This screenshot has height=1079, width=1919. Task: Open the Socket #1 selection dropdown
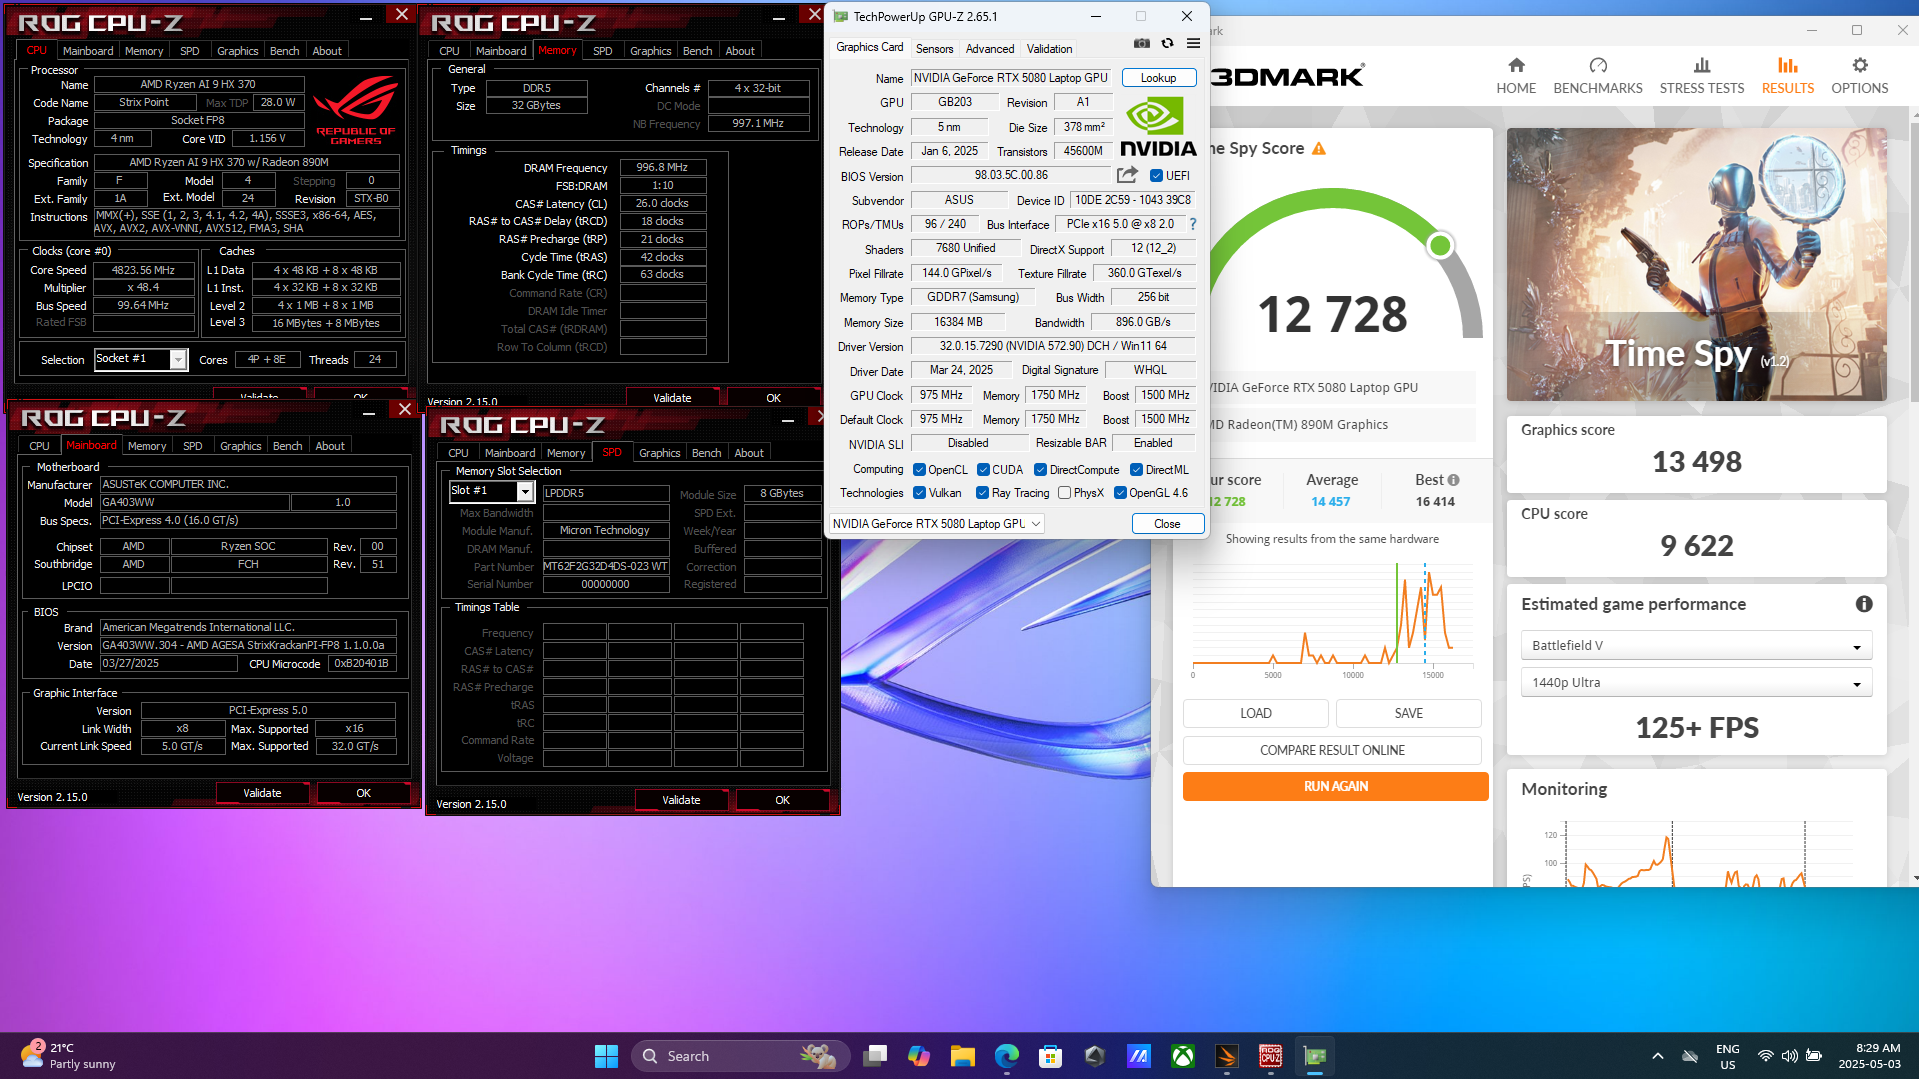point(141,359)
